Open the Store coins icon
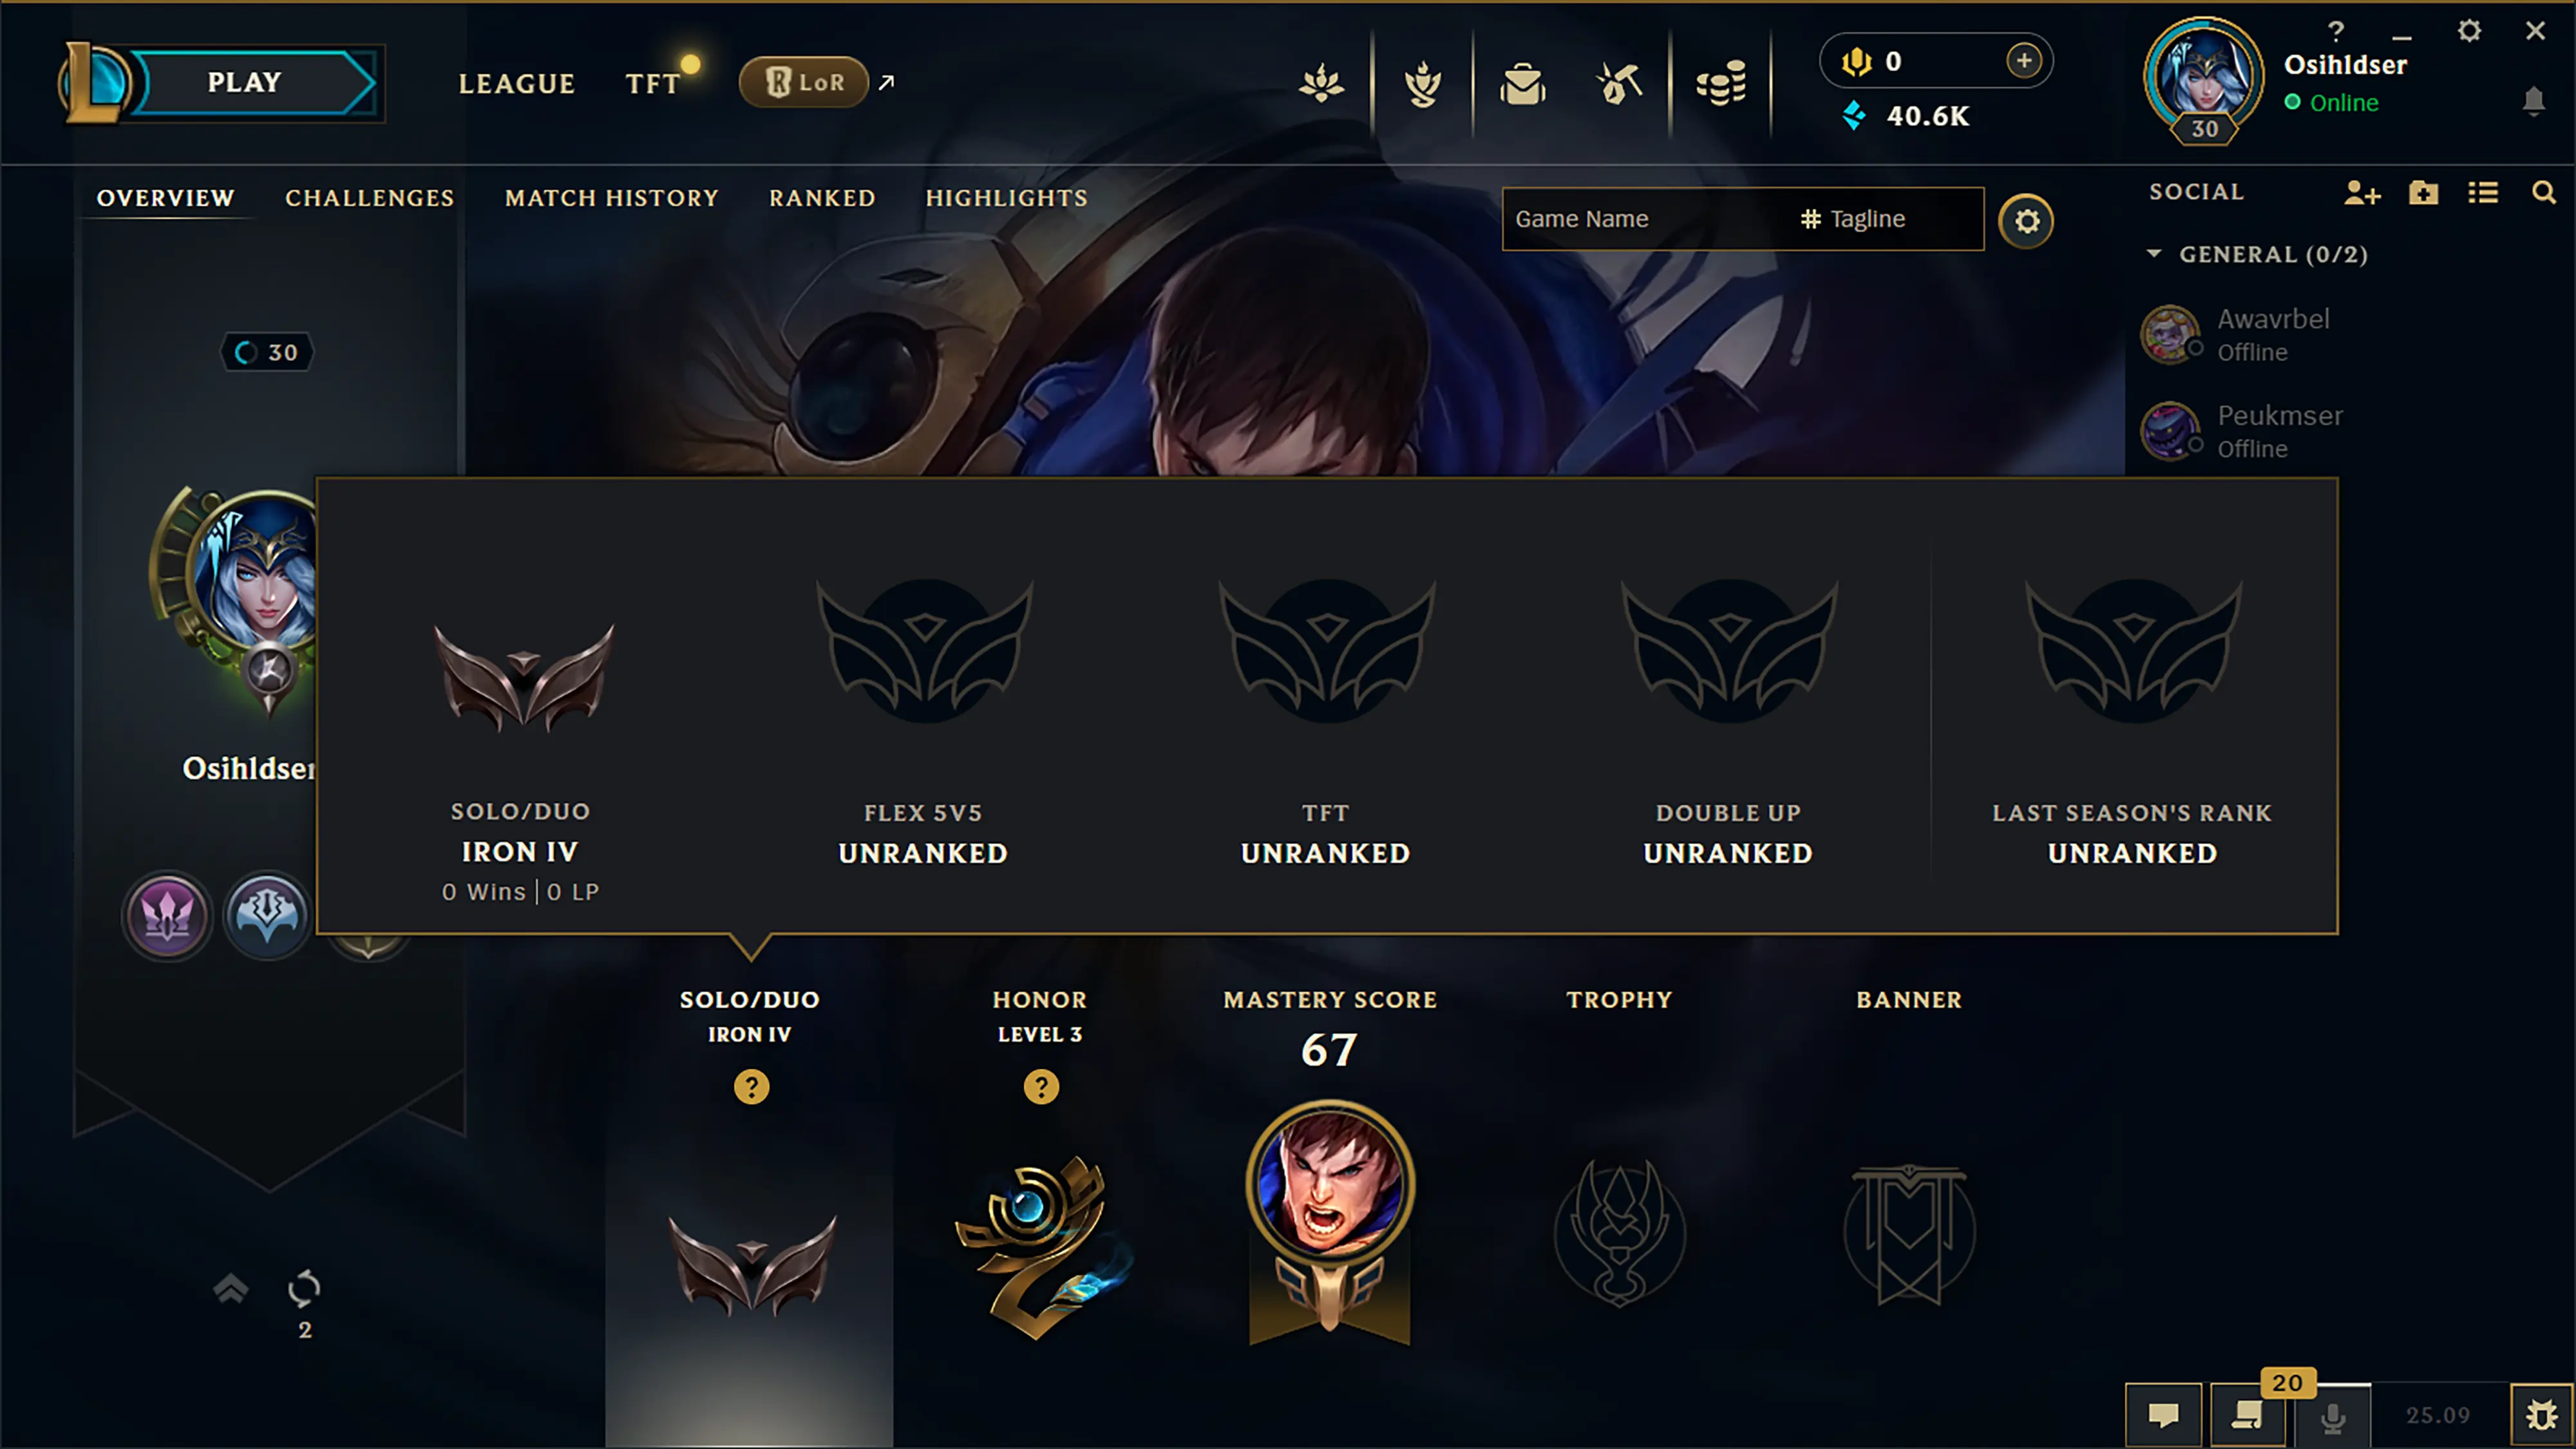Screen dimensions: 2576x1449 point(1721,84)
